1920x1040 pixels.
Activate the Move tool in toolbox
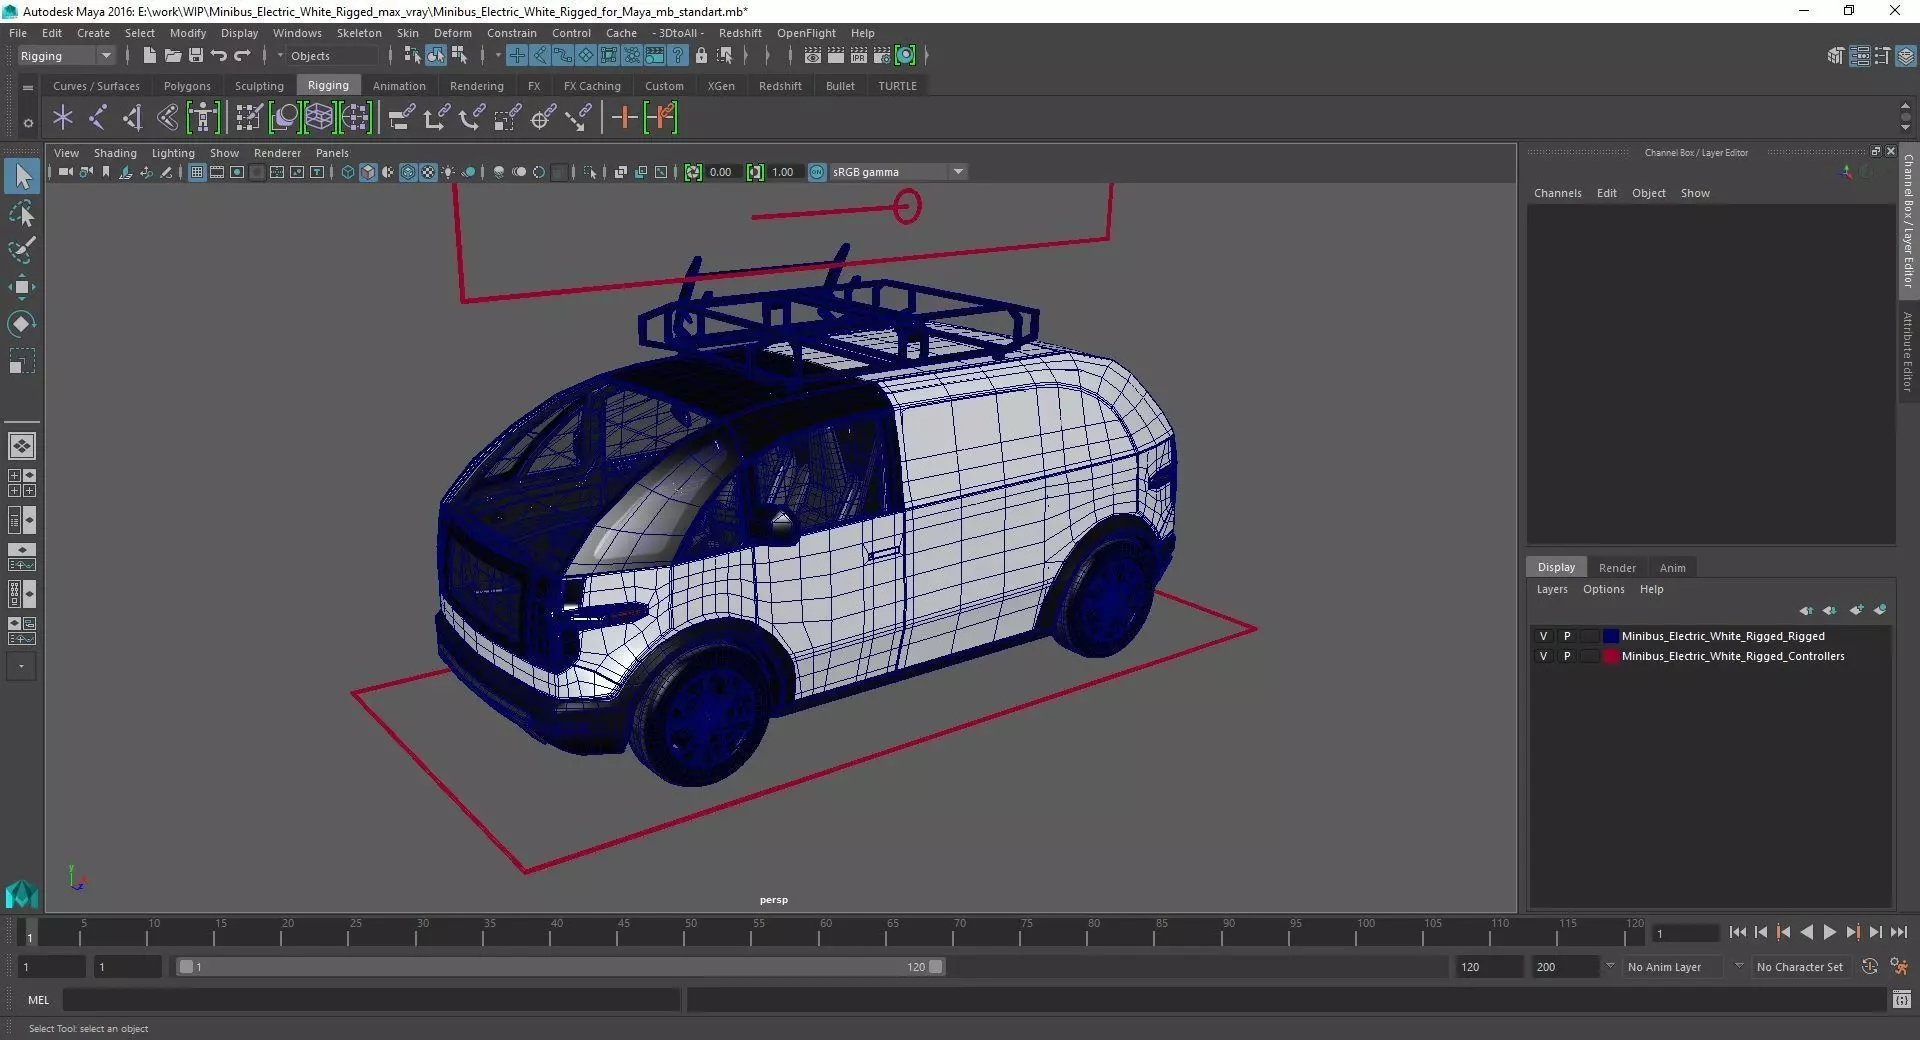tap(22, 287)
